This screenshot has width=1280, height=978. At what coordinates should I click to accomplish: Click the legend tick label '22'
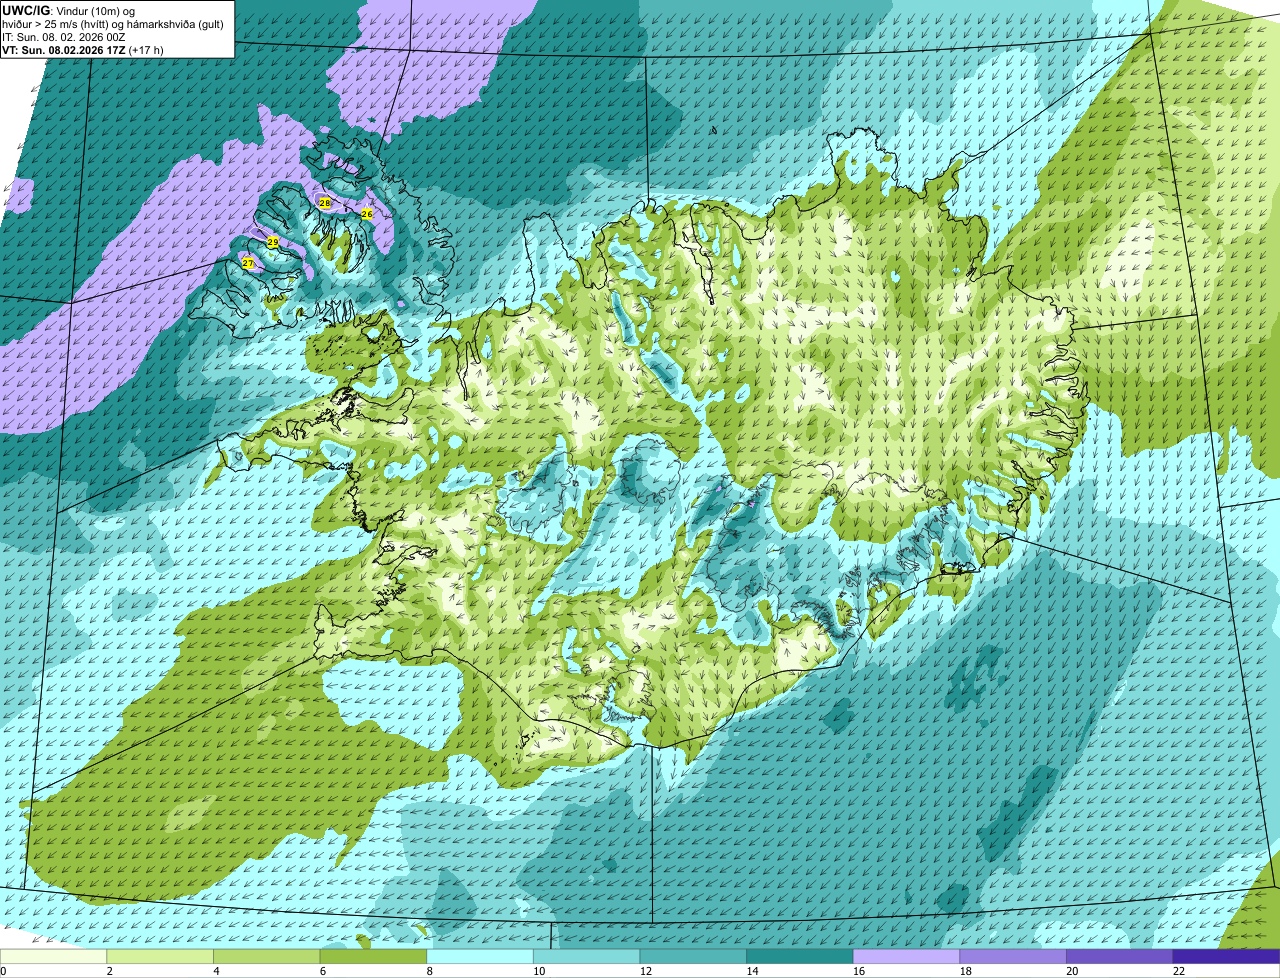1179,970
